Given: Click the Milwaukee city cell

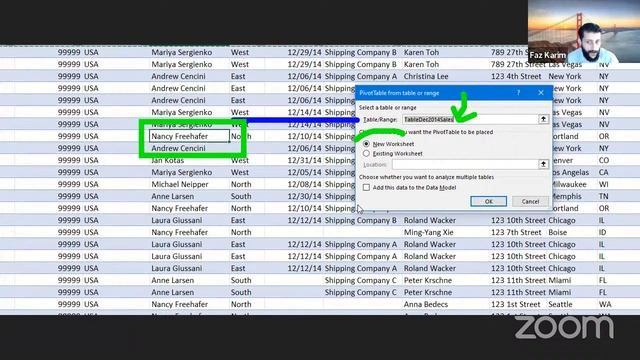Looking at the screenshot, I should [569, 184].
